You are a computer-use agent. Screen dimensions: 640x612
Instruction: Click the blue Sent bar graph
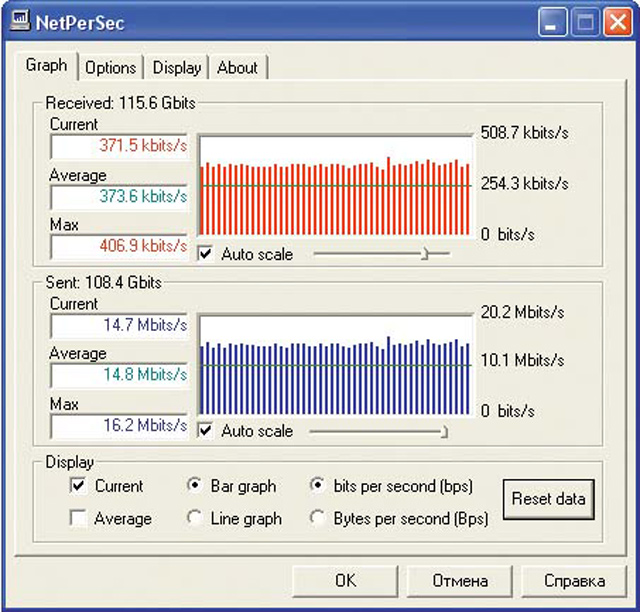coord(335,365)
